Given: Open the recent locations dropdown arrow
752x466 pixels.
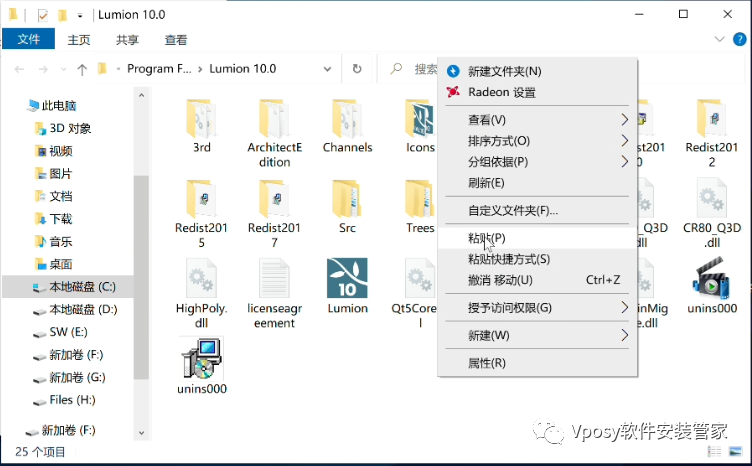Looking at the screenshot, I should [x=63, y=70].
